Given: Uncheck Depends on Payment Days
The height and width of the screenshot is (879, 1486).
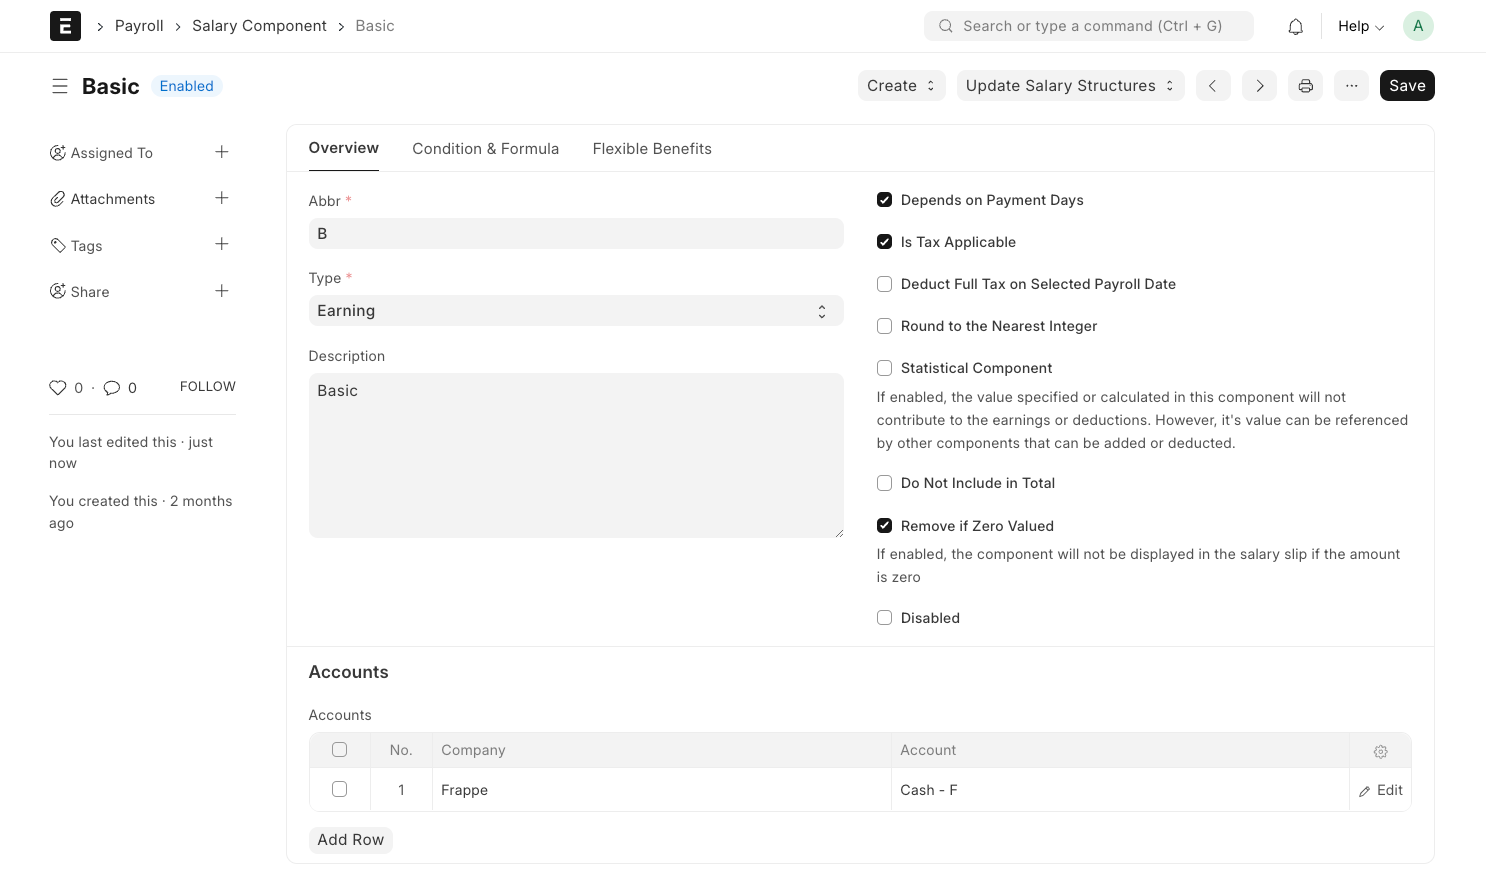Looking at the screenshot, I should (884, 200).
